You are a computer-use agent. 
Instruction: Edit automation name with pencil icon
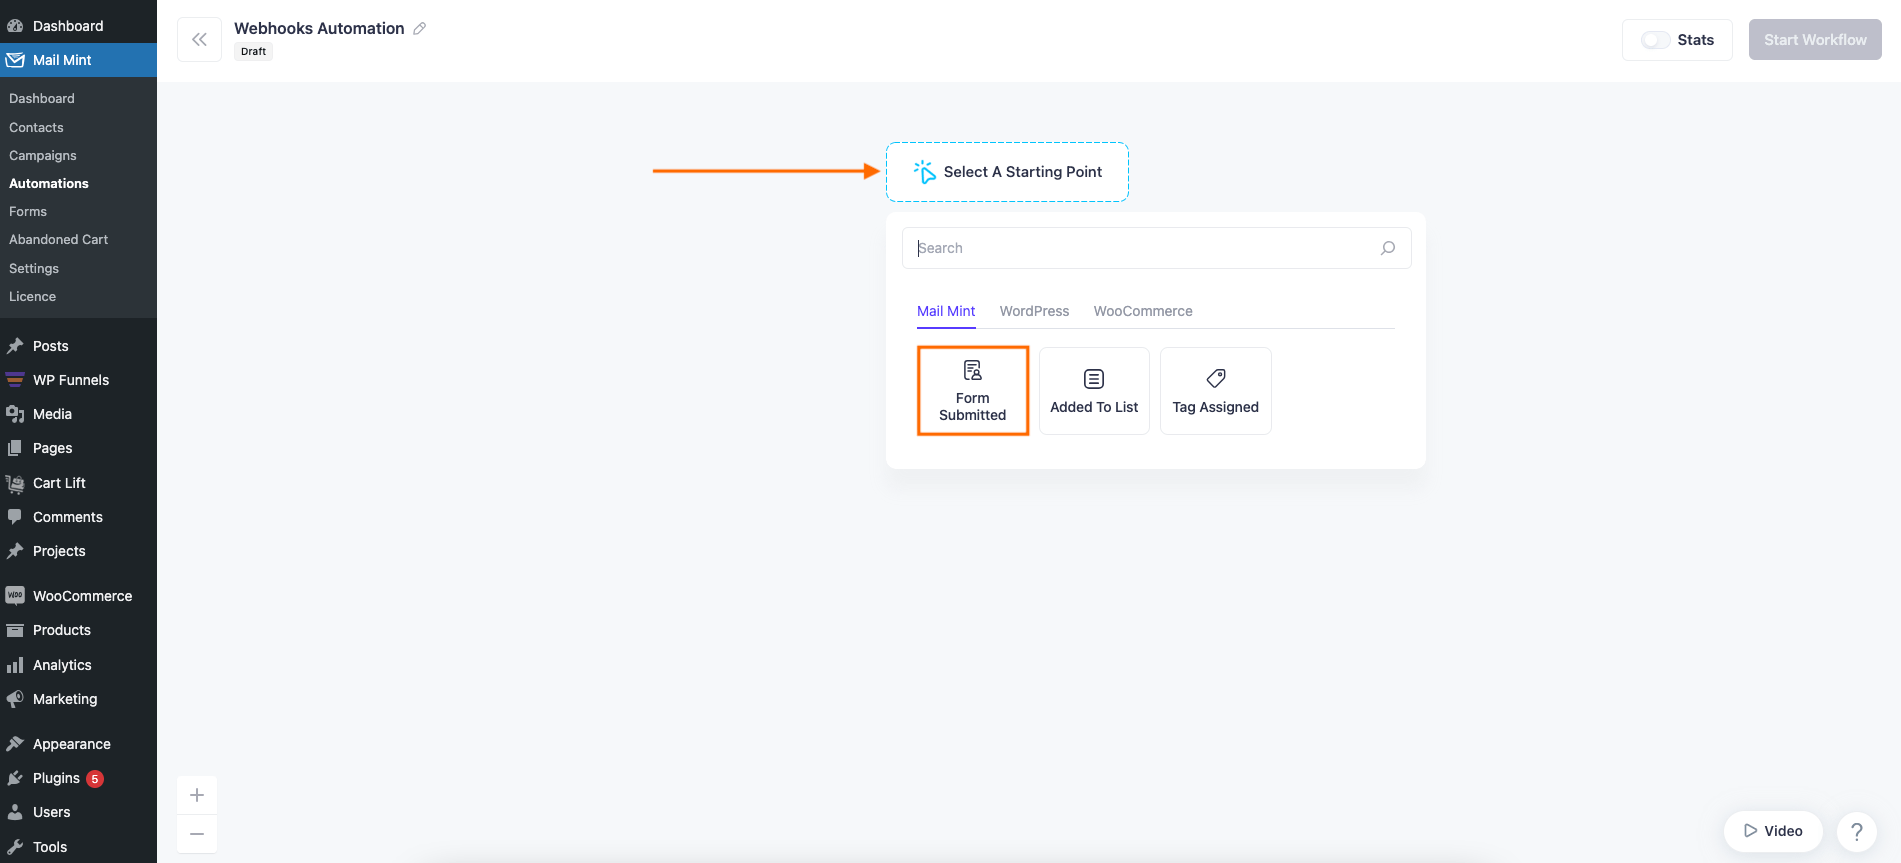coord(420,28)
